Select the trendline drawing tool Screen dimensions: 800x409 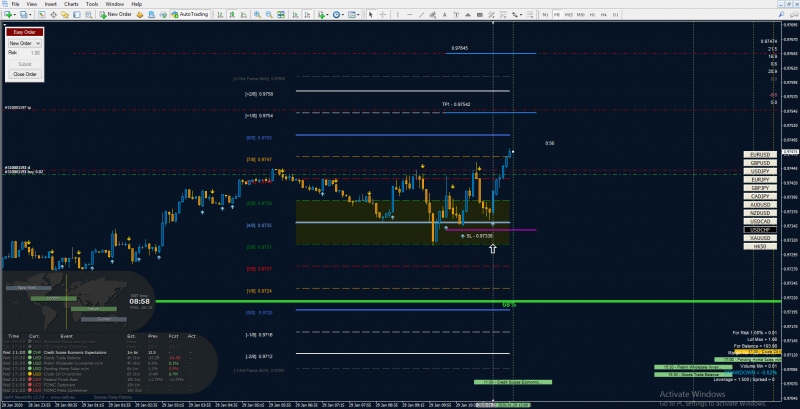[x=421, y=15]
